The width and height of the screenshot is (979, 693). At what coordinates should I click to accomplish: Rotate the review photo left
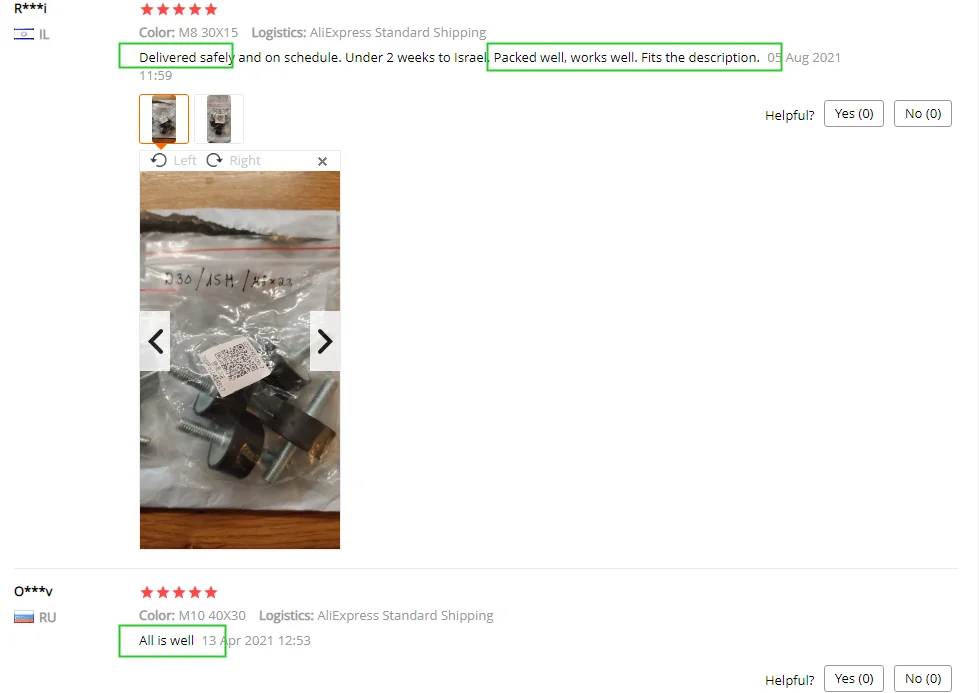pos(174,160)
